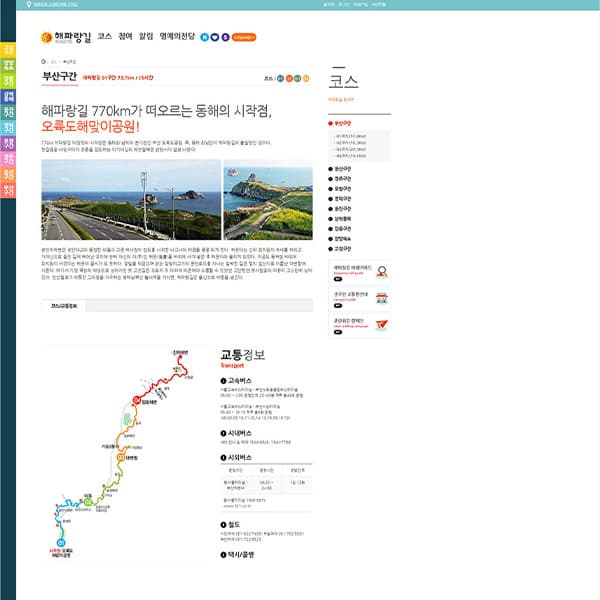Expand 삼척동해 in the right course menu
Image resolution: width=600 pixels, height=600 pixels.
[340, 218]
